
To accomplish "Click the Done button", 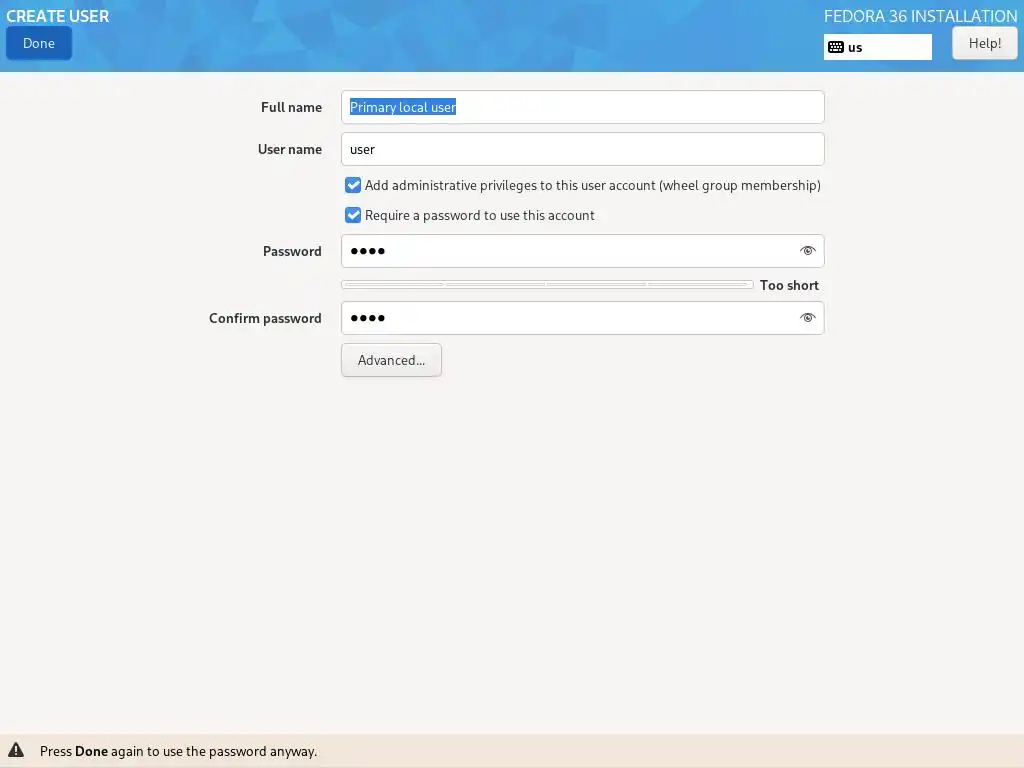I will tap(39, 43).
